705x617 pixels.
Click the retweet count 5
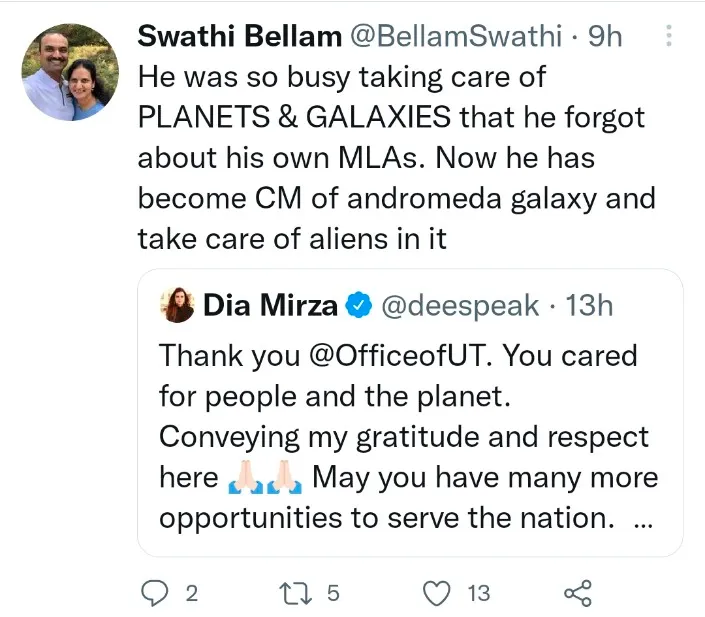click(x=333, y=594)
